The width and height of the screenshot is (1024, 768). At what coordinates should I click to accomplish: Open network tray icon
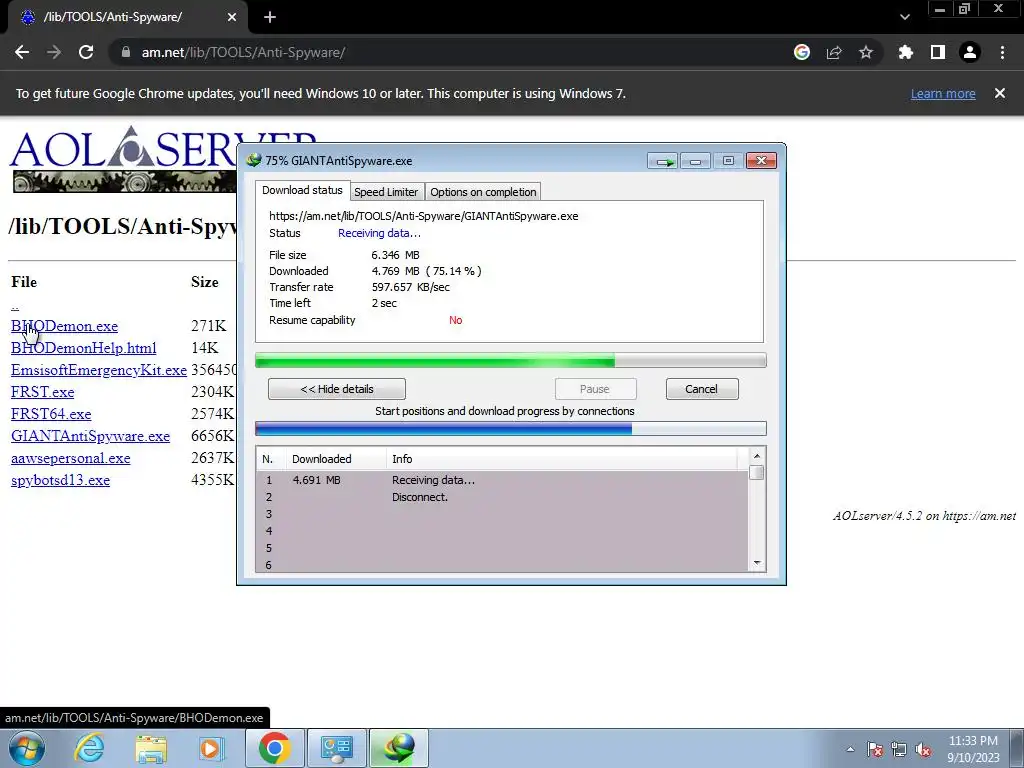coord(899,749)
